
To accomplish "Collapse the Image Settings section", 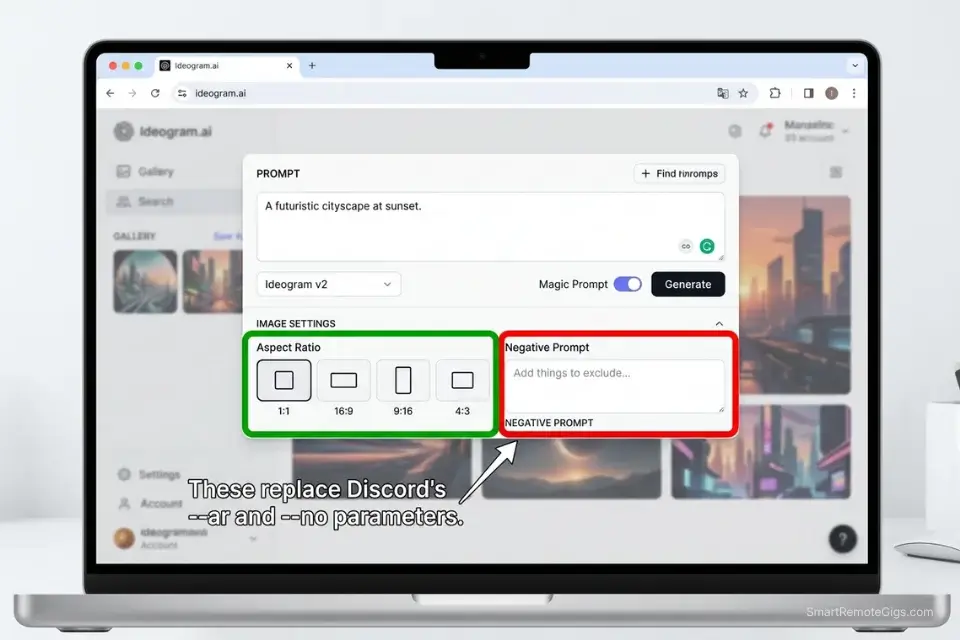I will 719,323.
